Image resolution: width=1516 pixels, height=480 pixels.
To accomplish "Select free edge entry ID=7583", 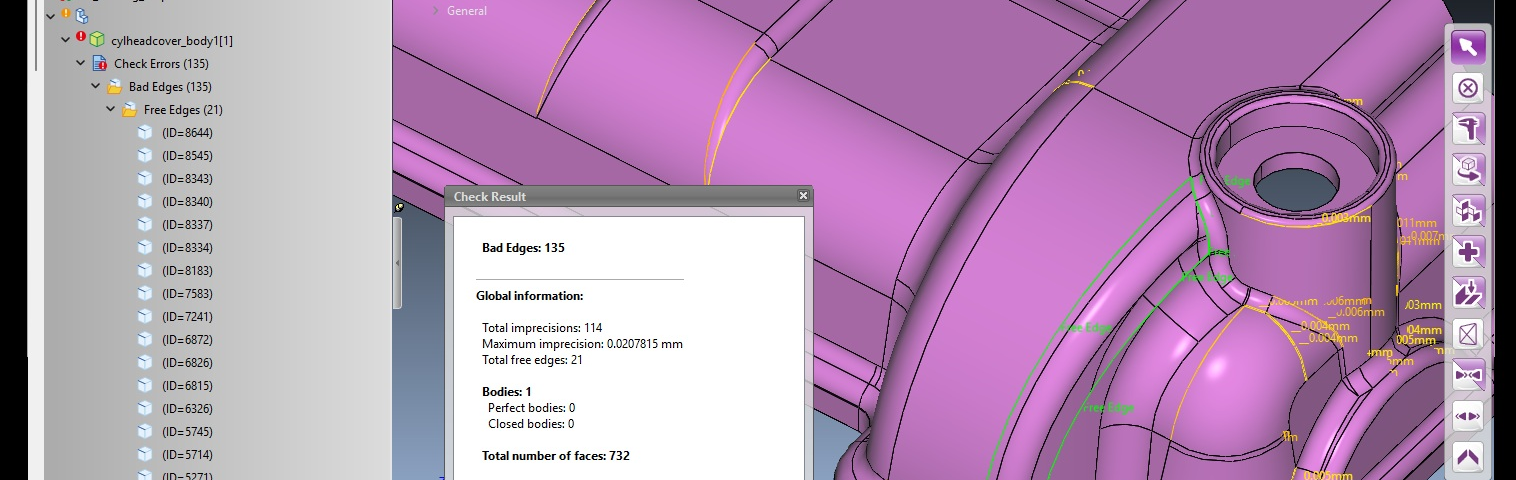I will [x=186, y=294].
